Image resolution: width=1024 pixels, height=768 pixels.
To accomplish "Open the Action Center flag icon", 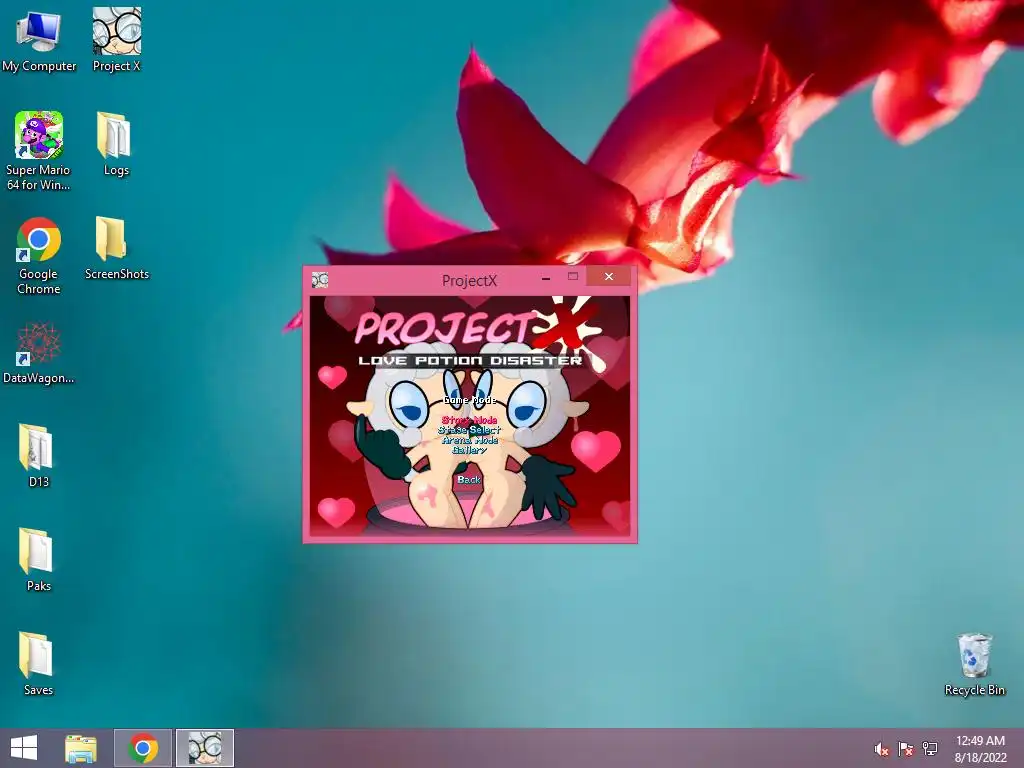I will pos(906,749).
